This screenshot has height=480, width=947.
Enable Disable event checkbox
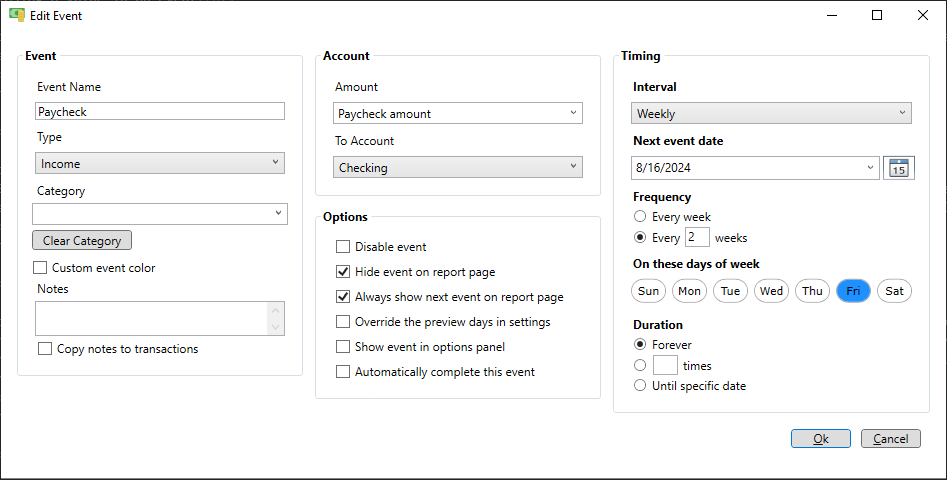pyautogui.click(x=342, y=246)
